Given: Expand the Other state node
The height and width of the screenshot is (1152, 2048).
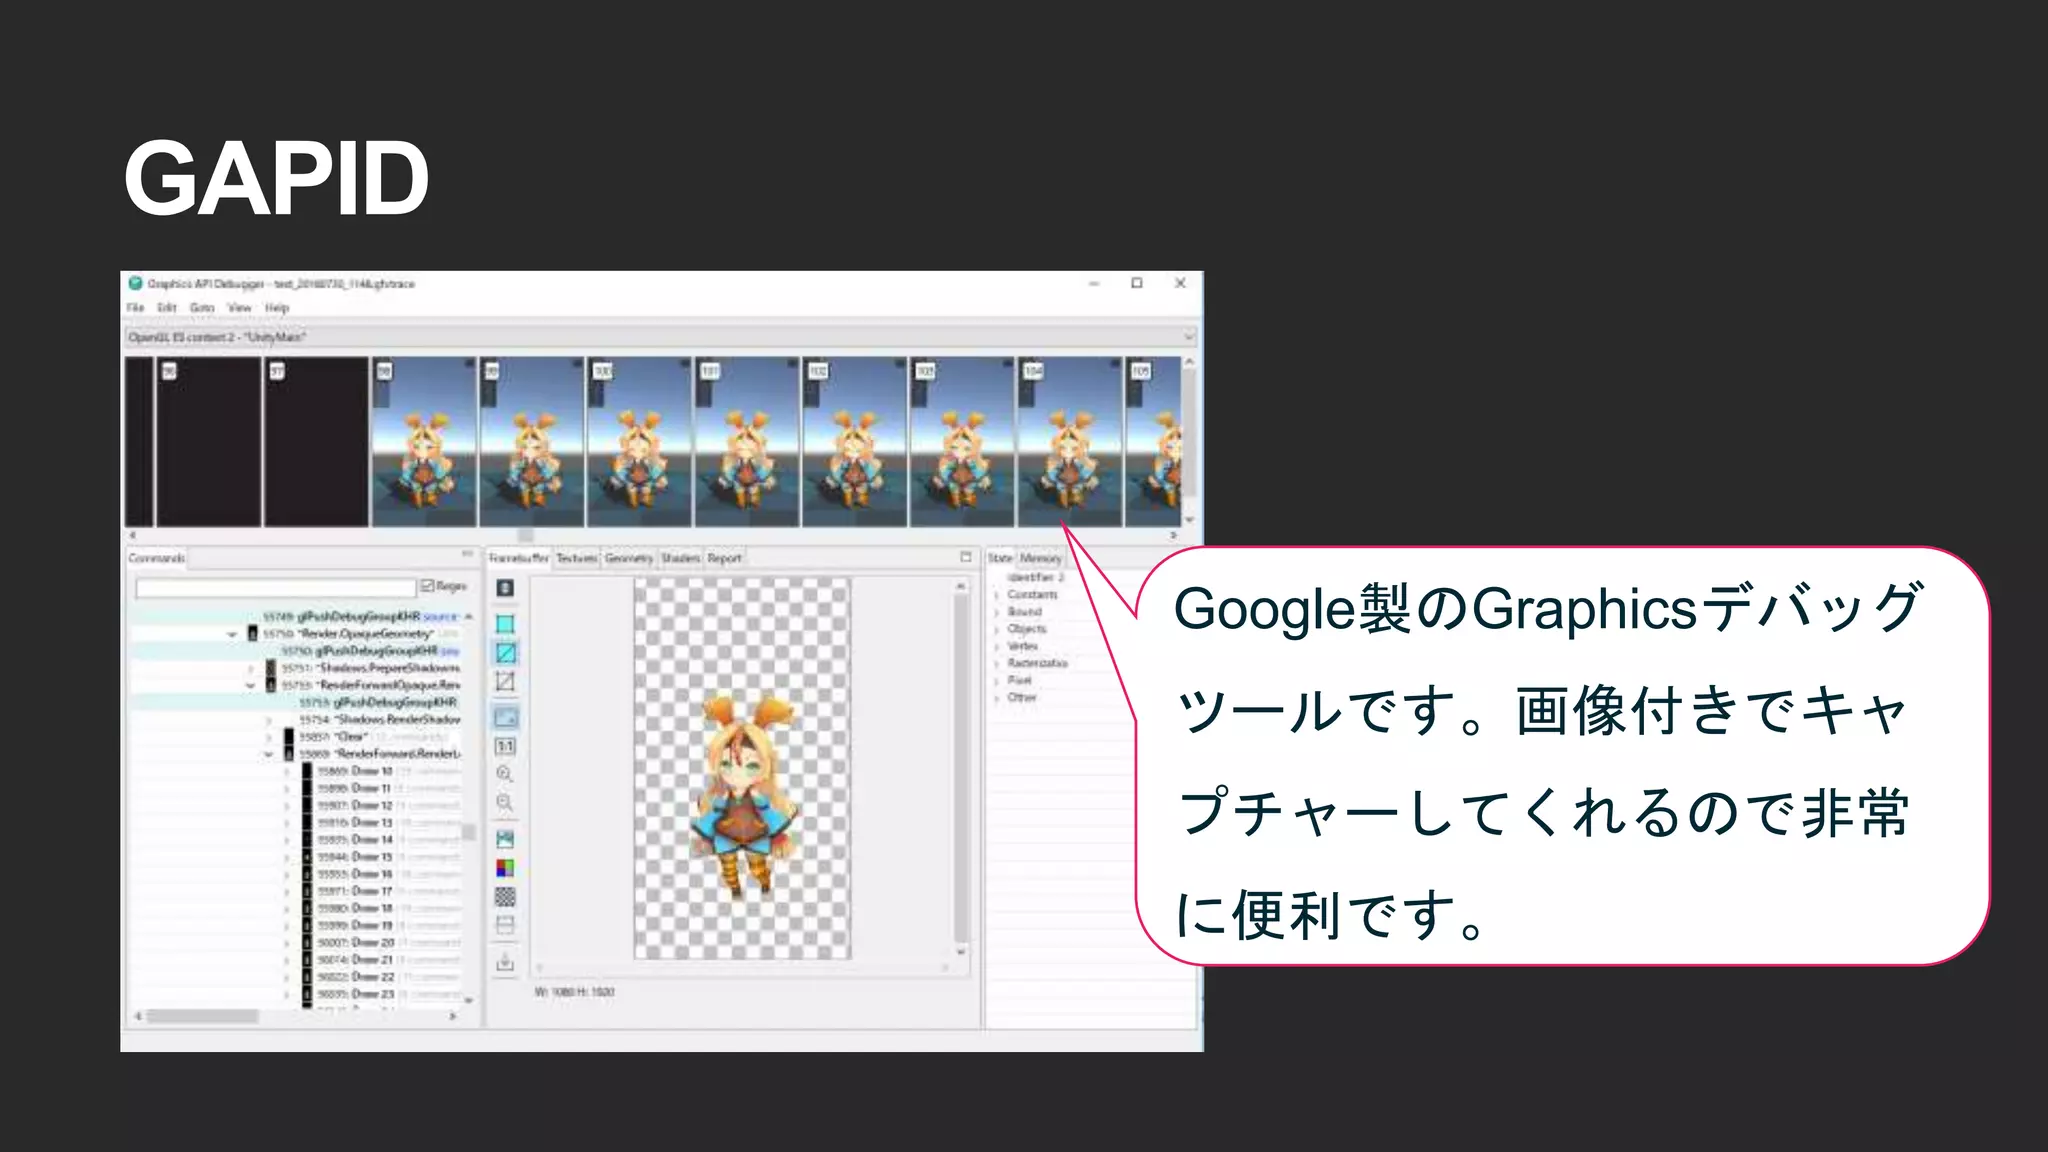Looking at the screenshot, I should point(997,698).
